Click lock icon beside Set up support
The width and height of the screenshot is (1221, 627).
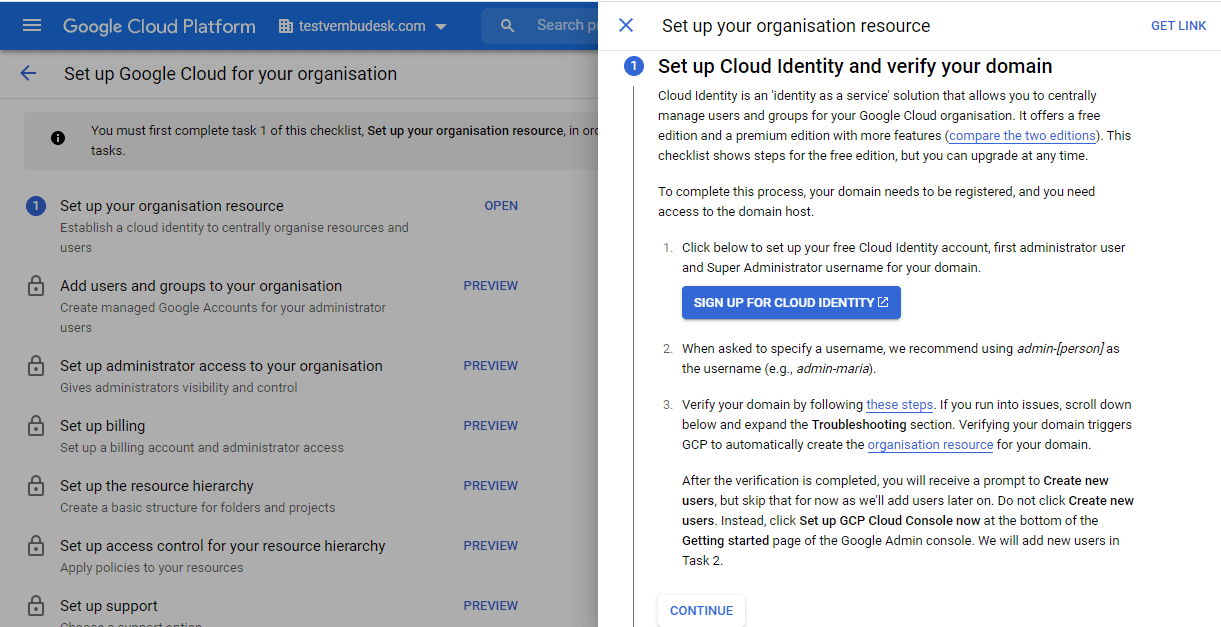pyautogui.click(x=36, y=607)
